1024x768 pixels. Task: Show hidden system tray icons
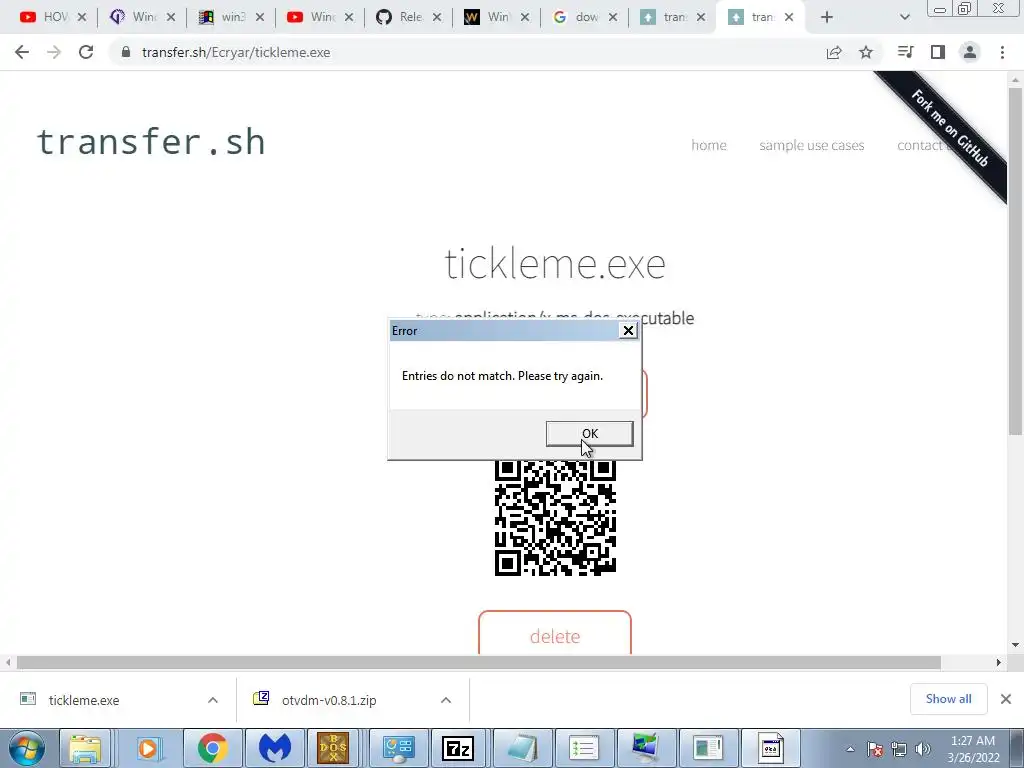[x=850, y=749]
